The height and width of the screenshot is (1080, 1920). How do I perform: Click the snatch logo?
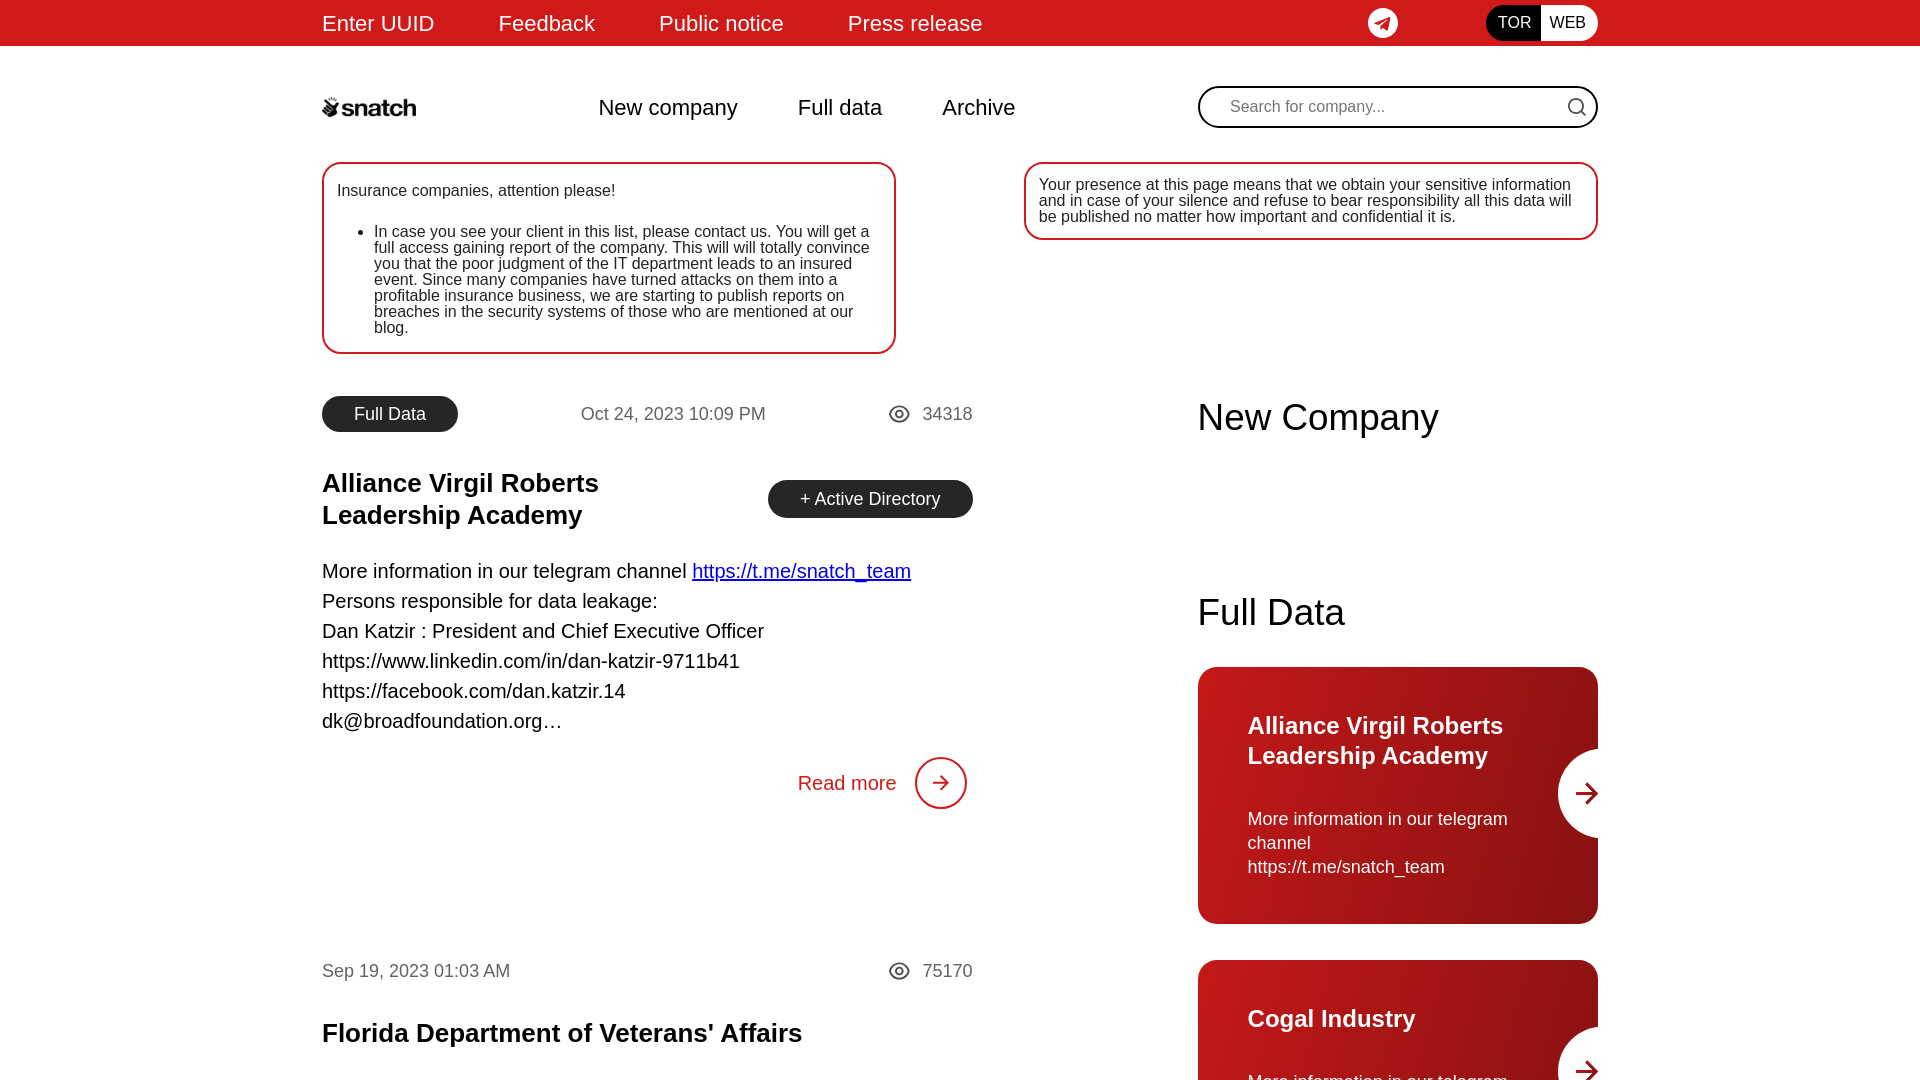369,107
